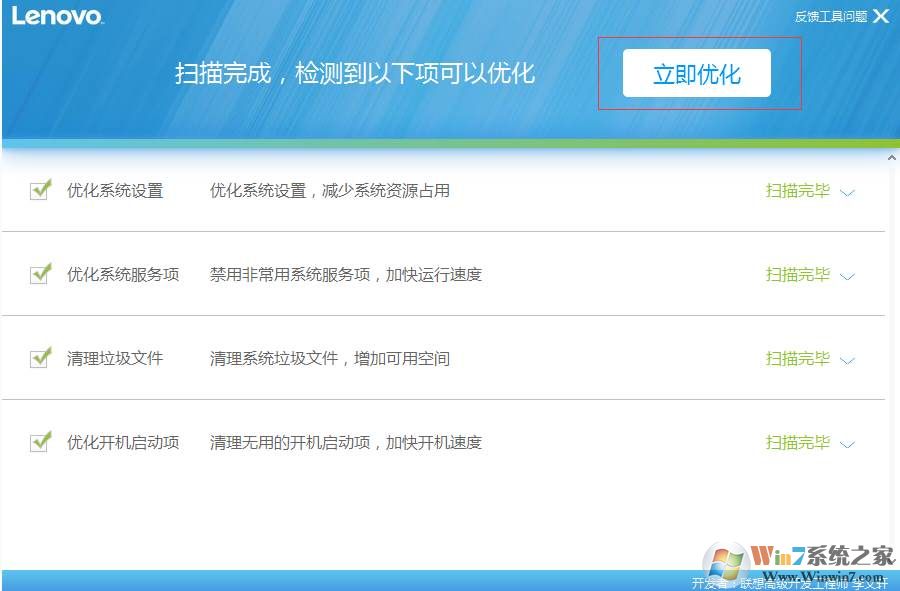Select the 优化开机启动项 item label

coord(123,442)
